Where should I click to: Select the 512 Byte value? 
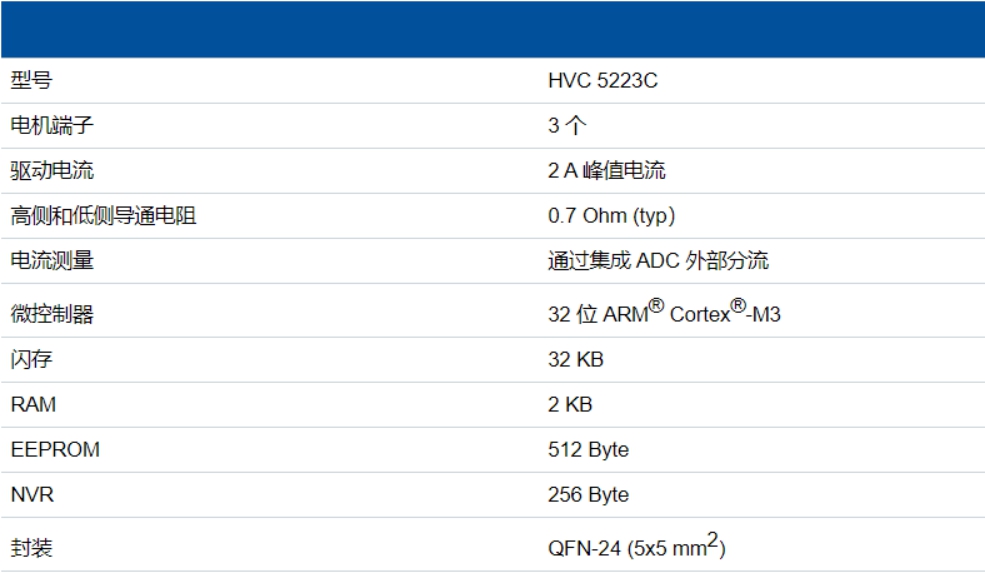(x=588, y=450)
